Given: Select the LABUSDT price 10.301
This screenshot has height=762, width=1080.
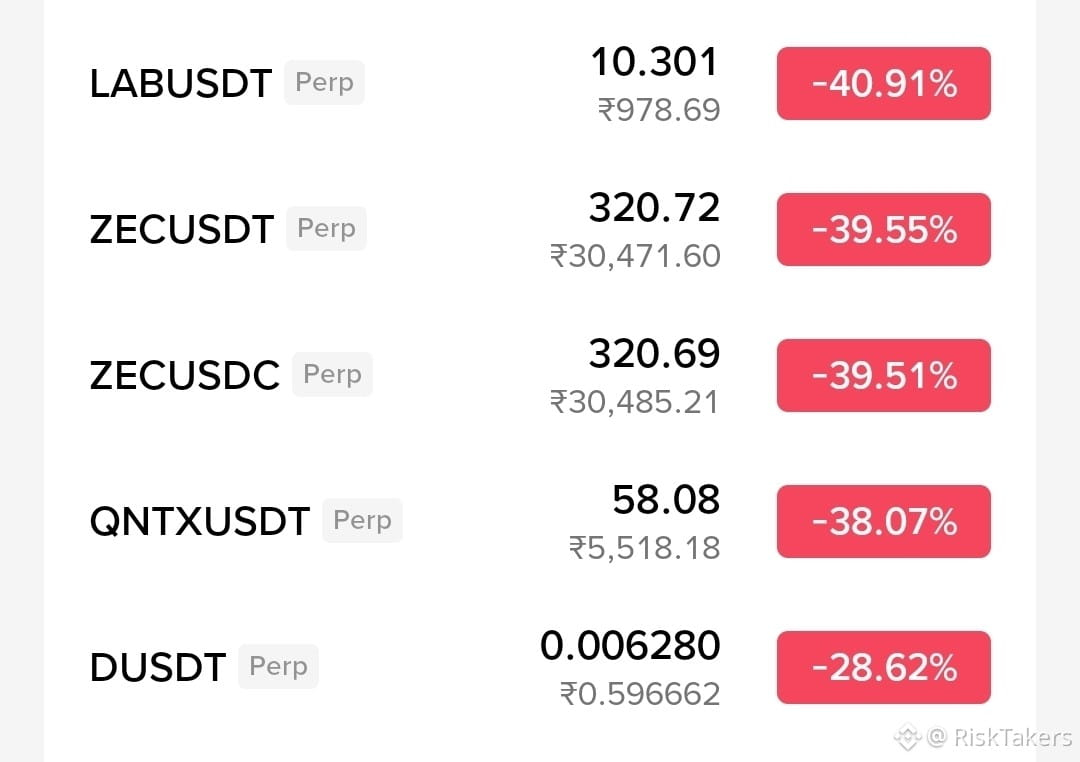Looking at the screenshot, I should click(654, 61).
